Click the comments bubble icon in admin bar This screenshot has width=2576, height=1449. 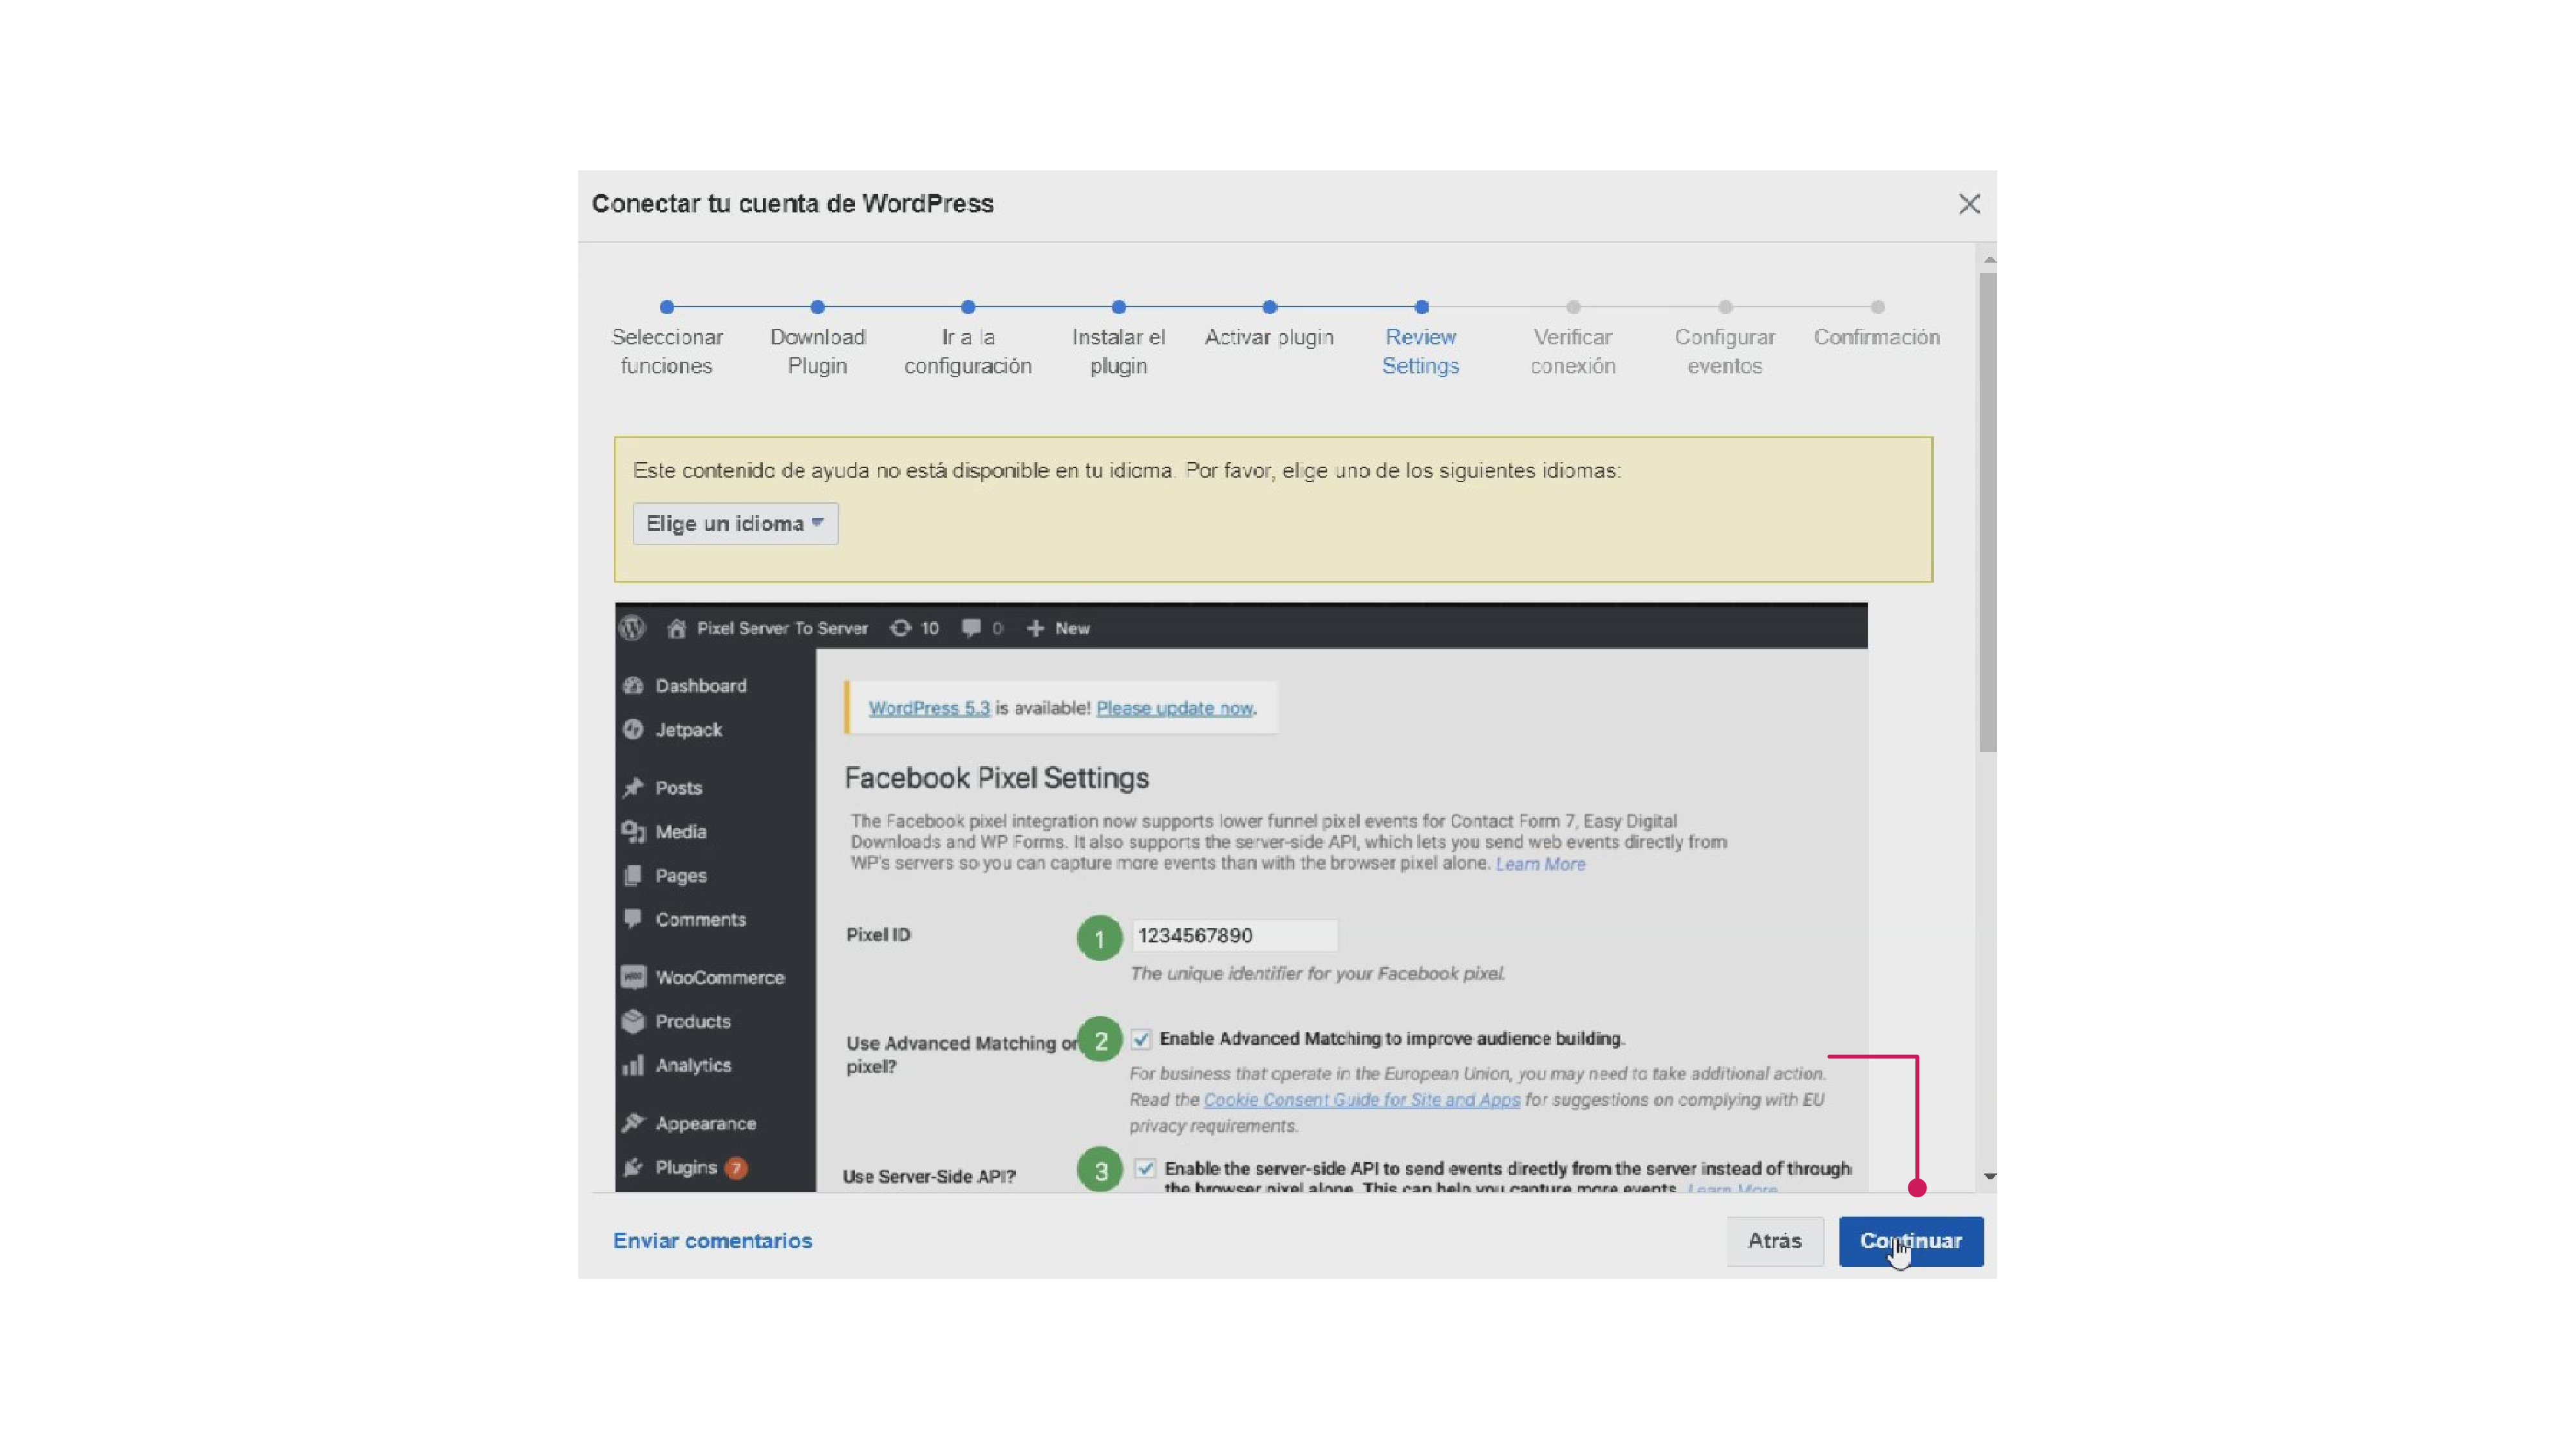tap(971, 628)
